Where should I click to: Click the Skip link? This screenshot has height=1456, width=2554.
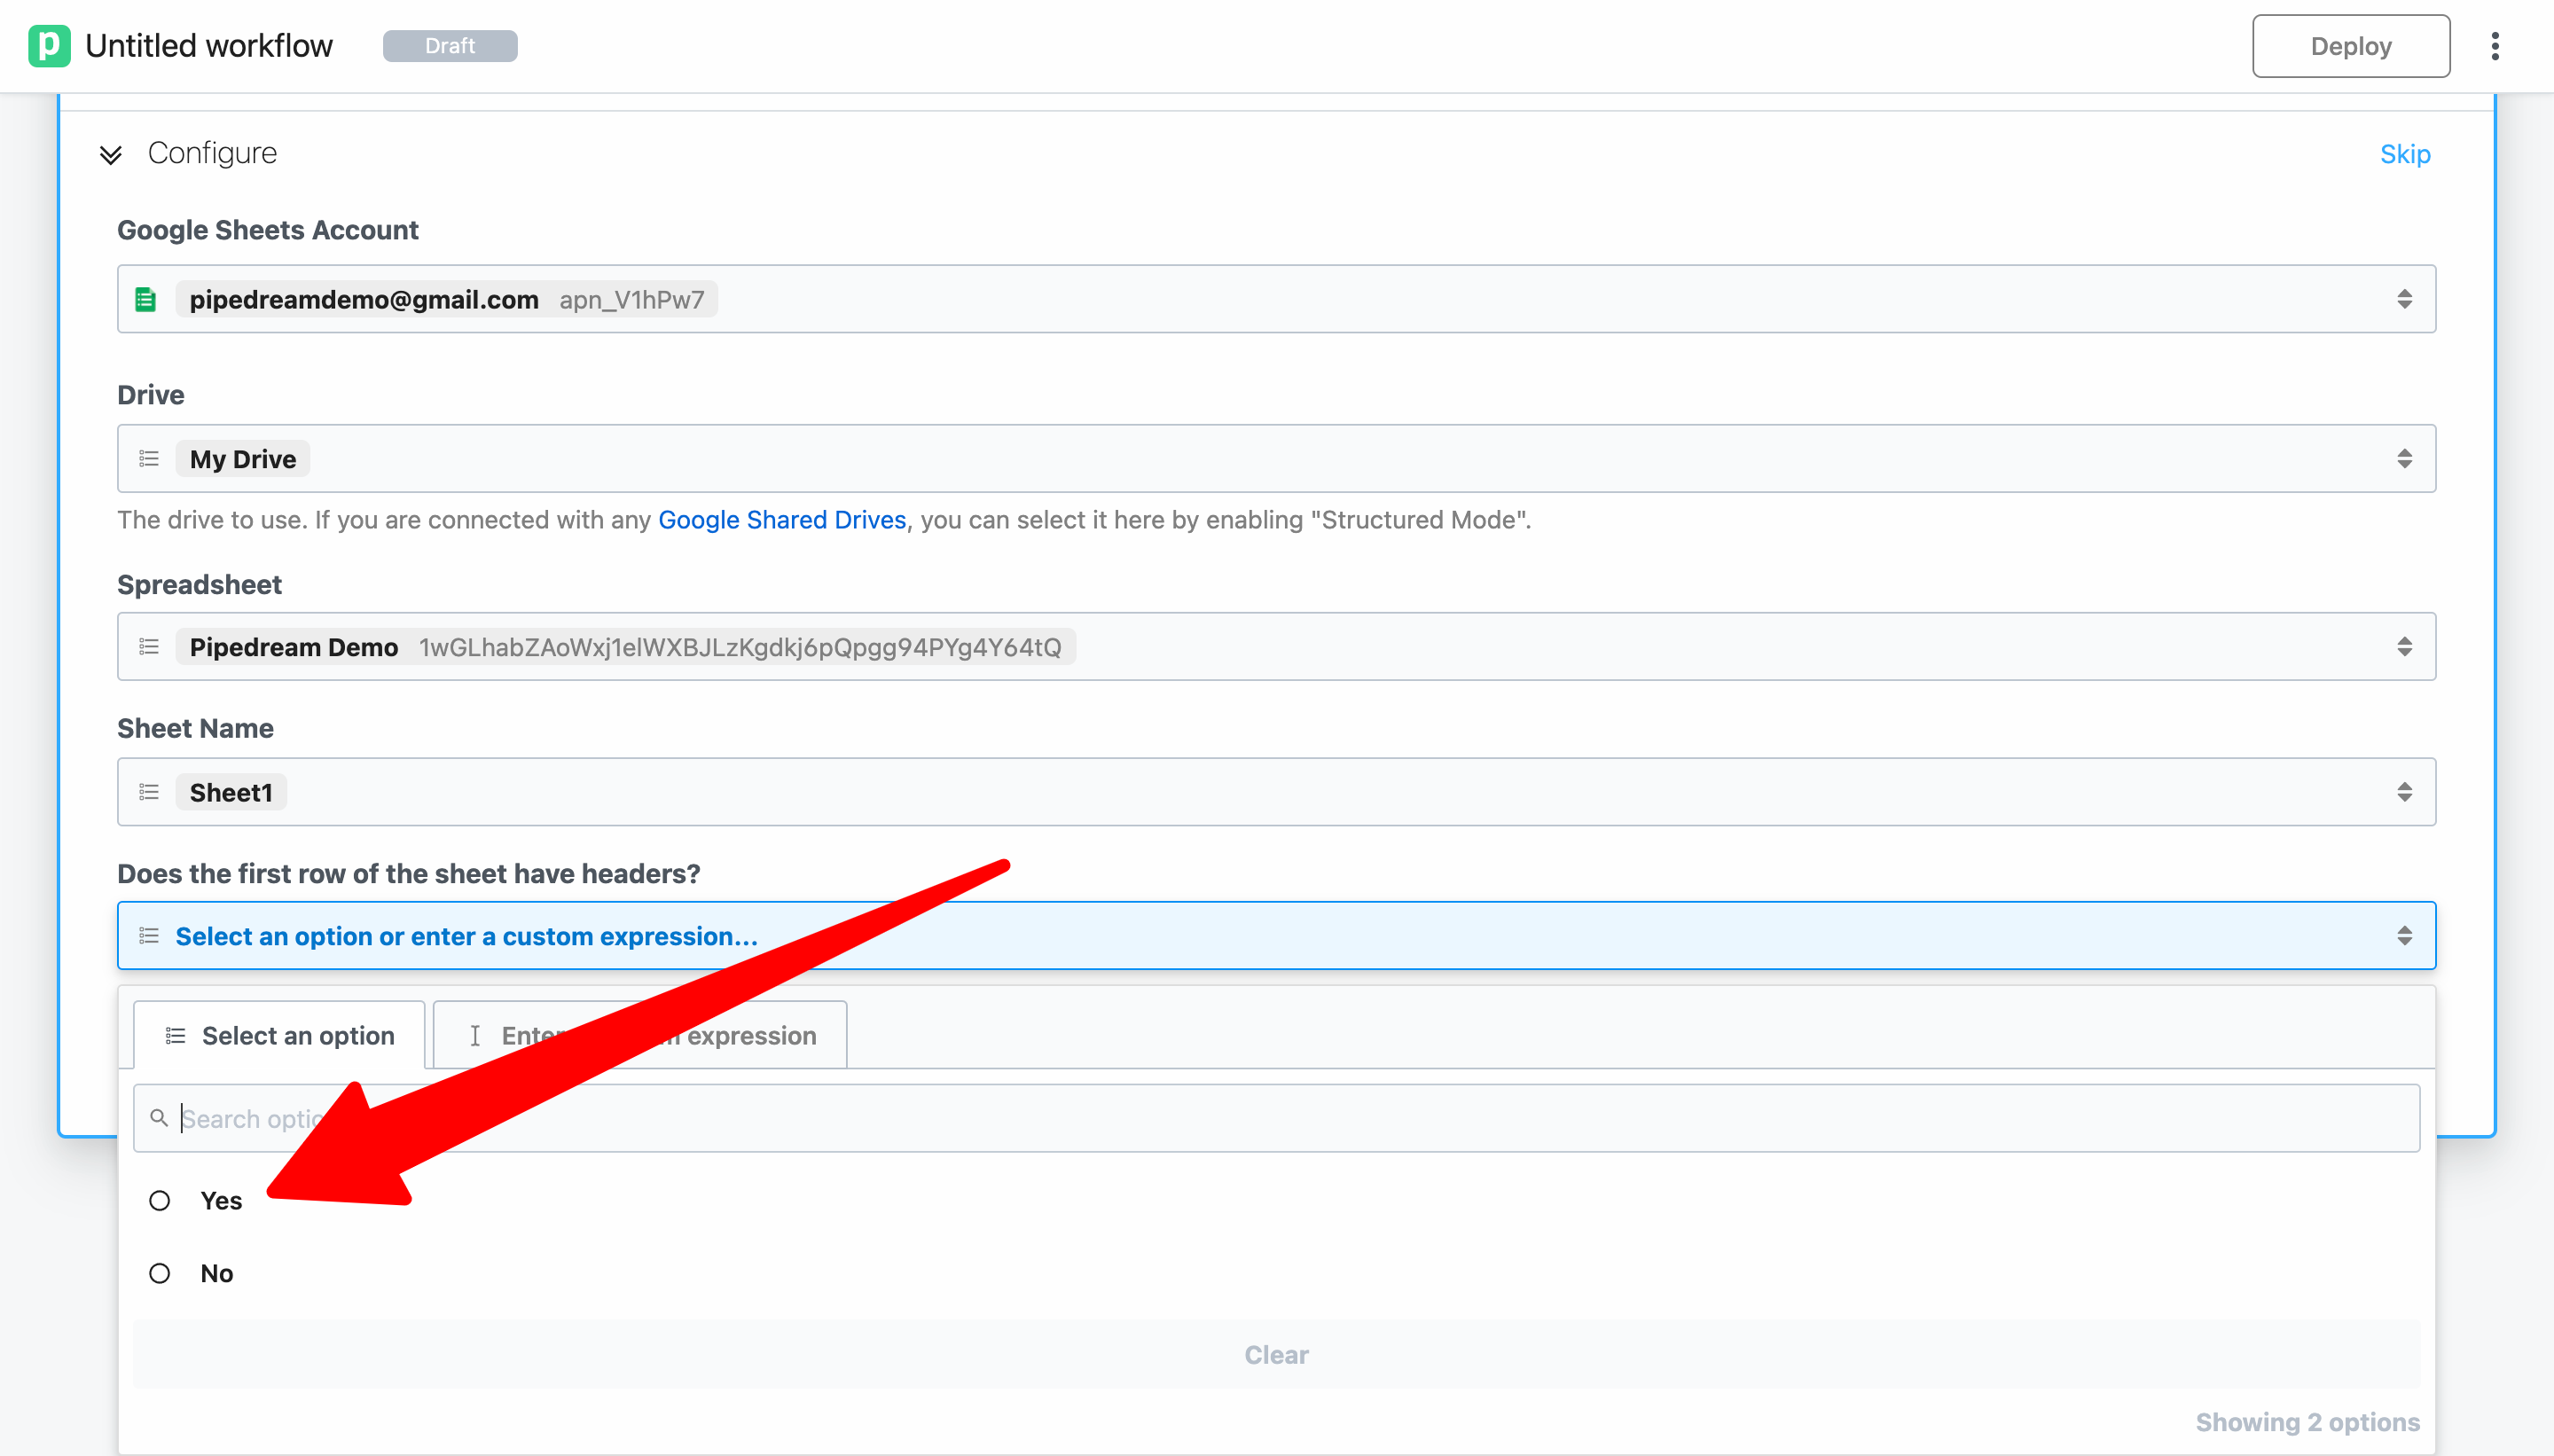tap(2404, 154)
